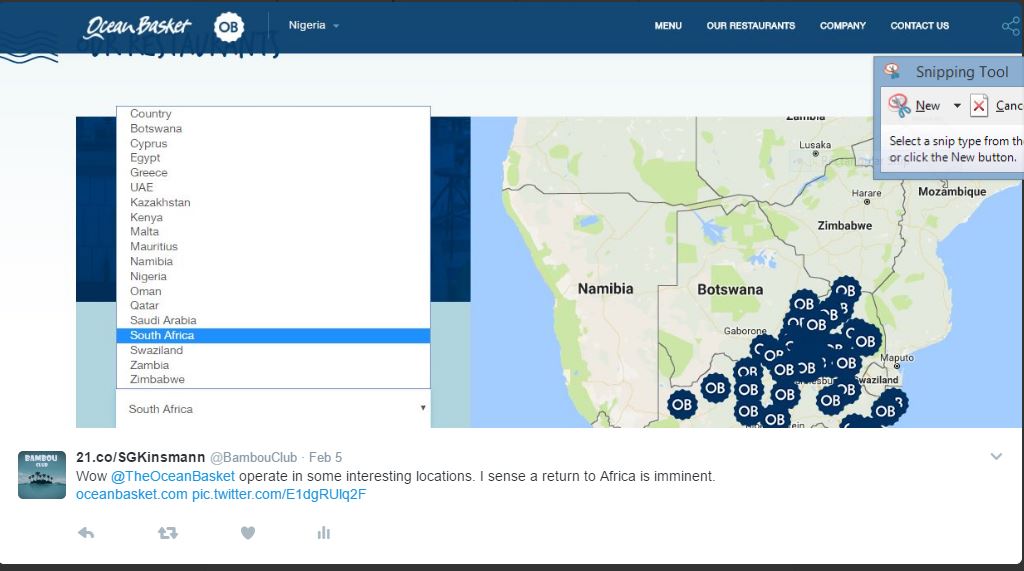
Task: Select Namibia from country list
Action: click(273, 261)
